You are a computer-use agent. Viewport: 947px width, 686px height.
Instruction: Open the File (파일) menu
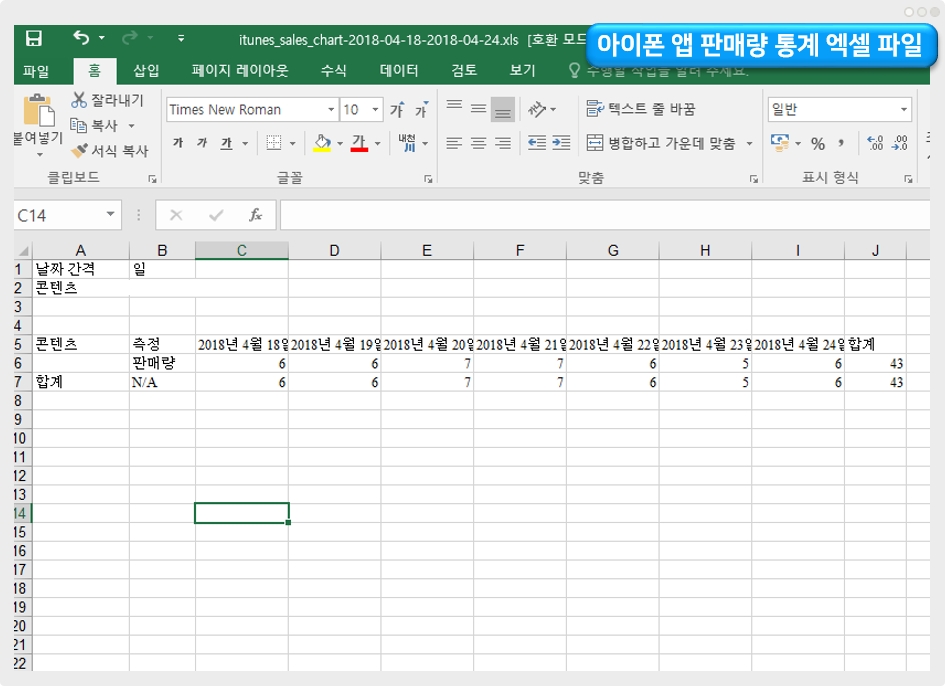pyautogui.click(x=36, y=71)
